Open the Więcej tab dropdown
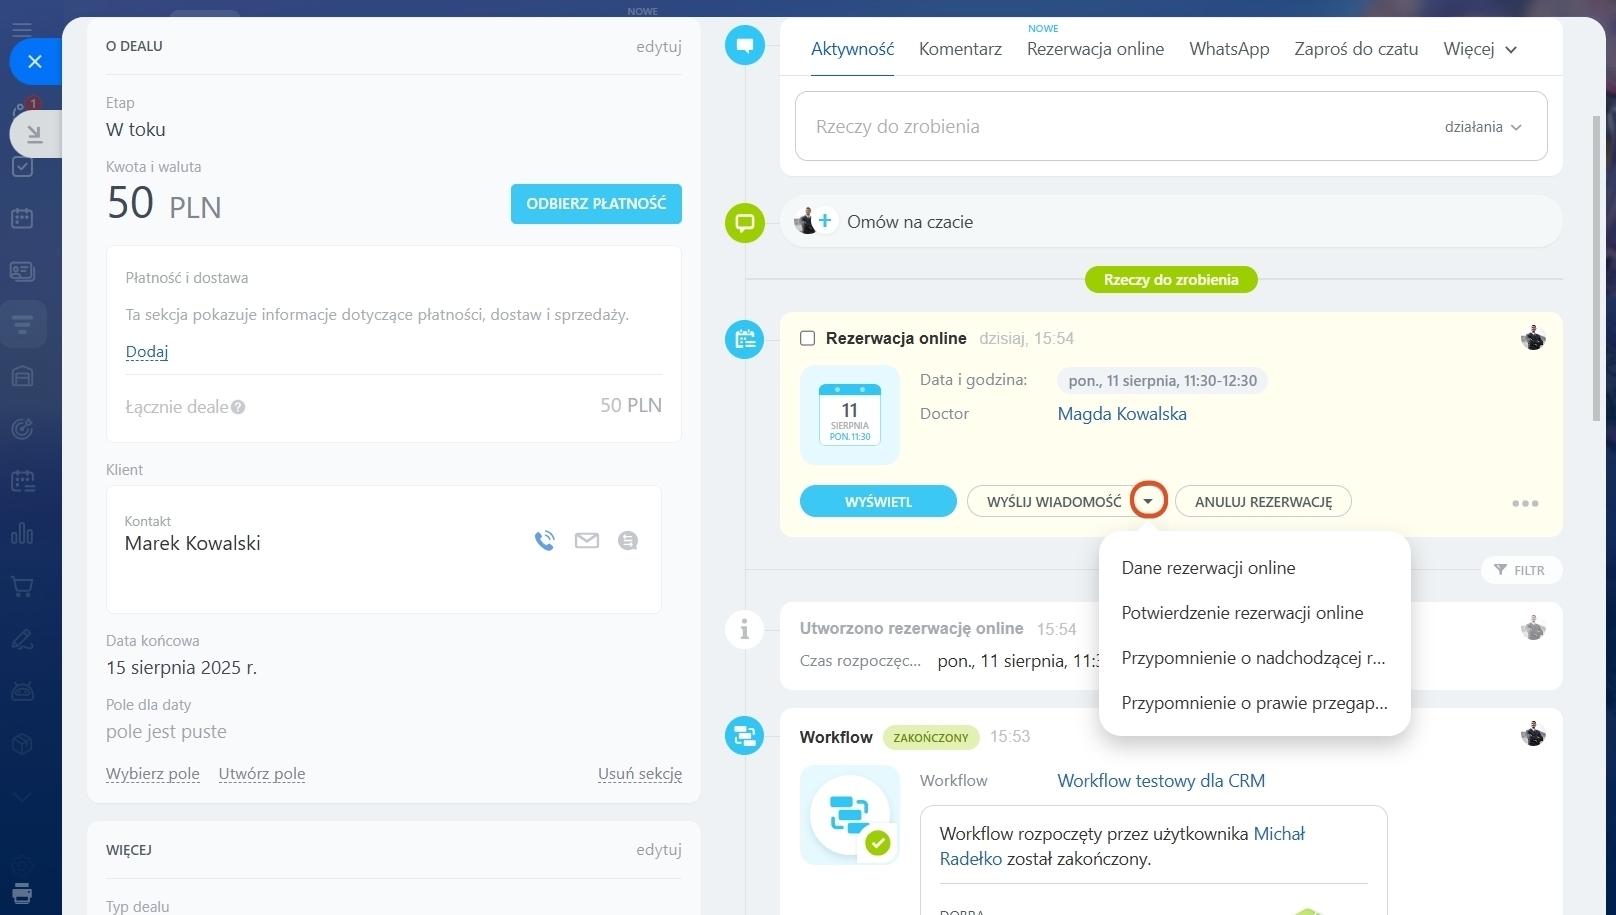 1480,49
